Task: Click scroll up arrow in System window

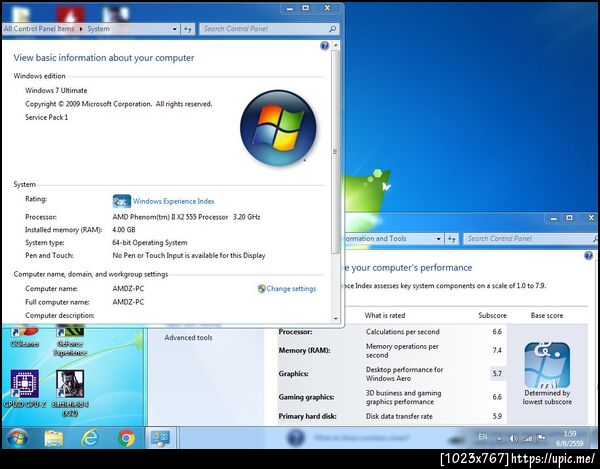Action: tap(336, 45)
